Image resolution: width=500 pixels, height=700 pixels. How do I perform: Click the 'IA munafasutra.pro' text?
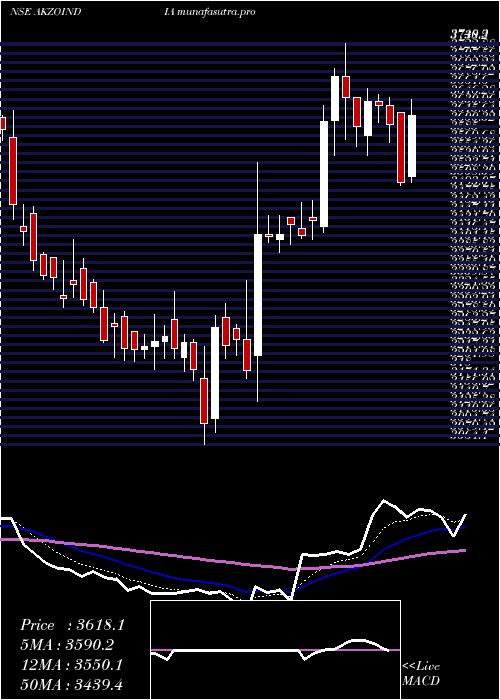pos(209,12)
